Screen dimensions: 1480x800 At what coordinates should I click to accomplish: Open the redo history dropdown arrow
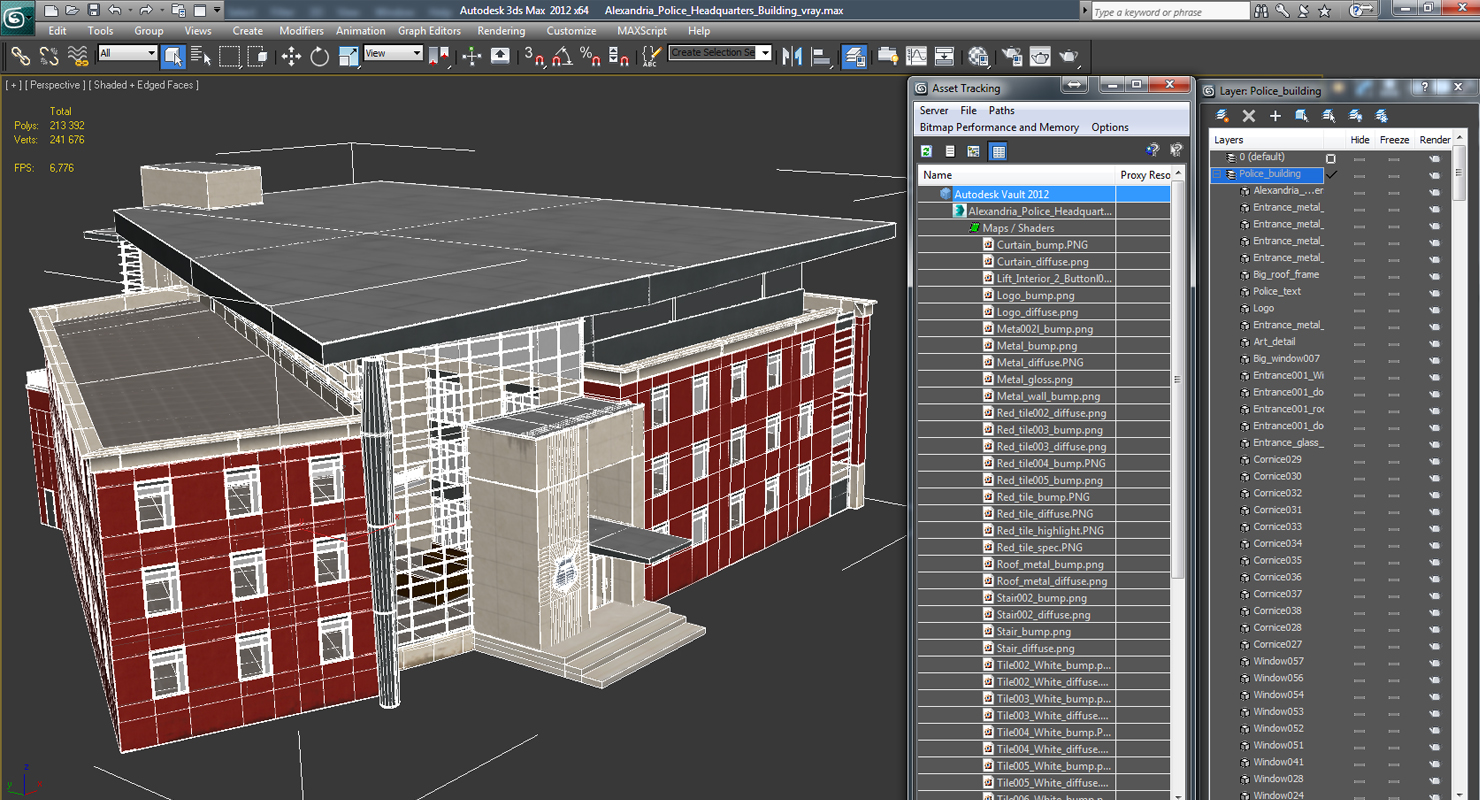(x=160, y=11)
